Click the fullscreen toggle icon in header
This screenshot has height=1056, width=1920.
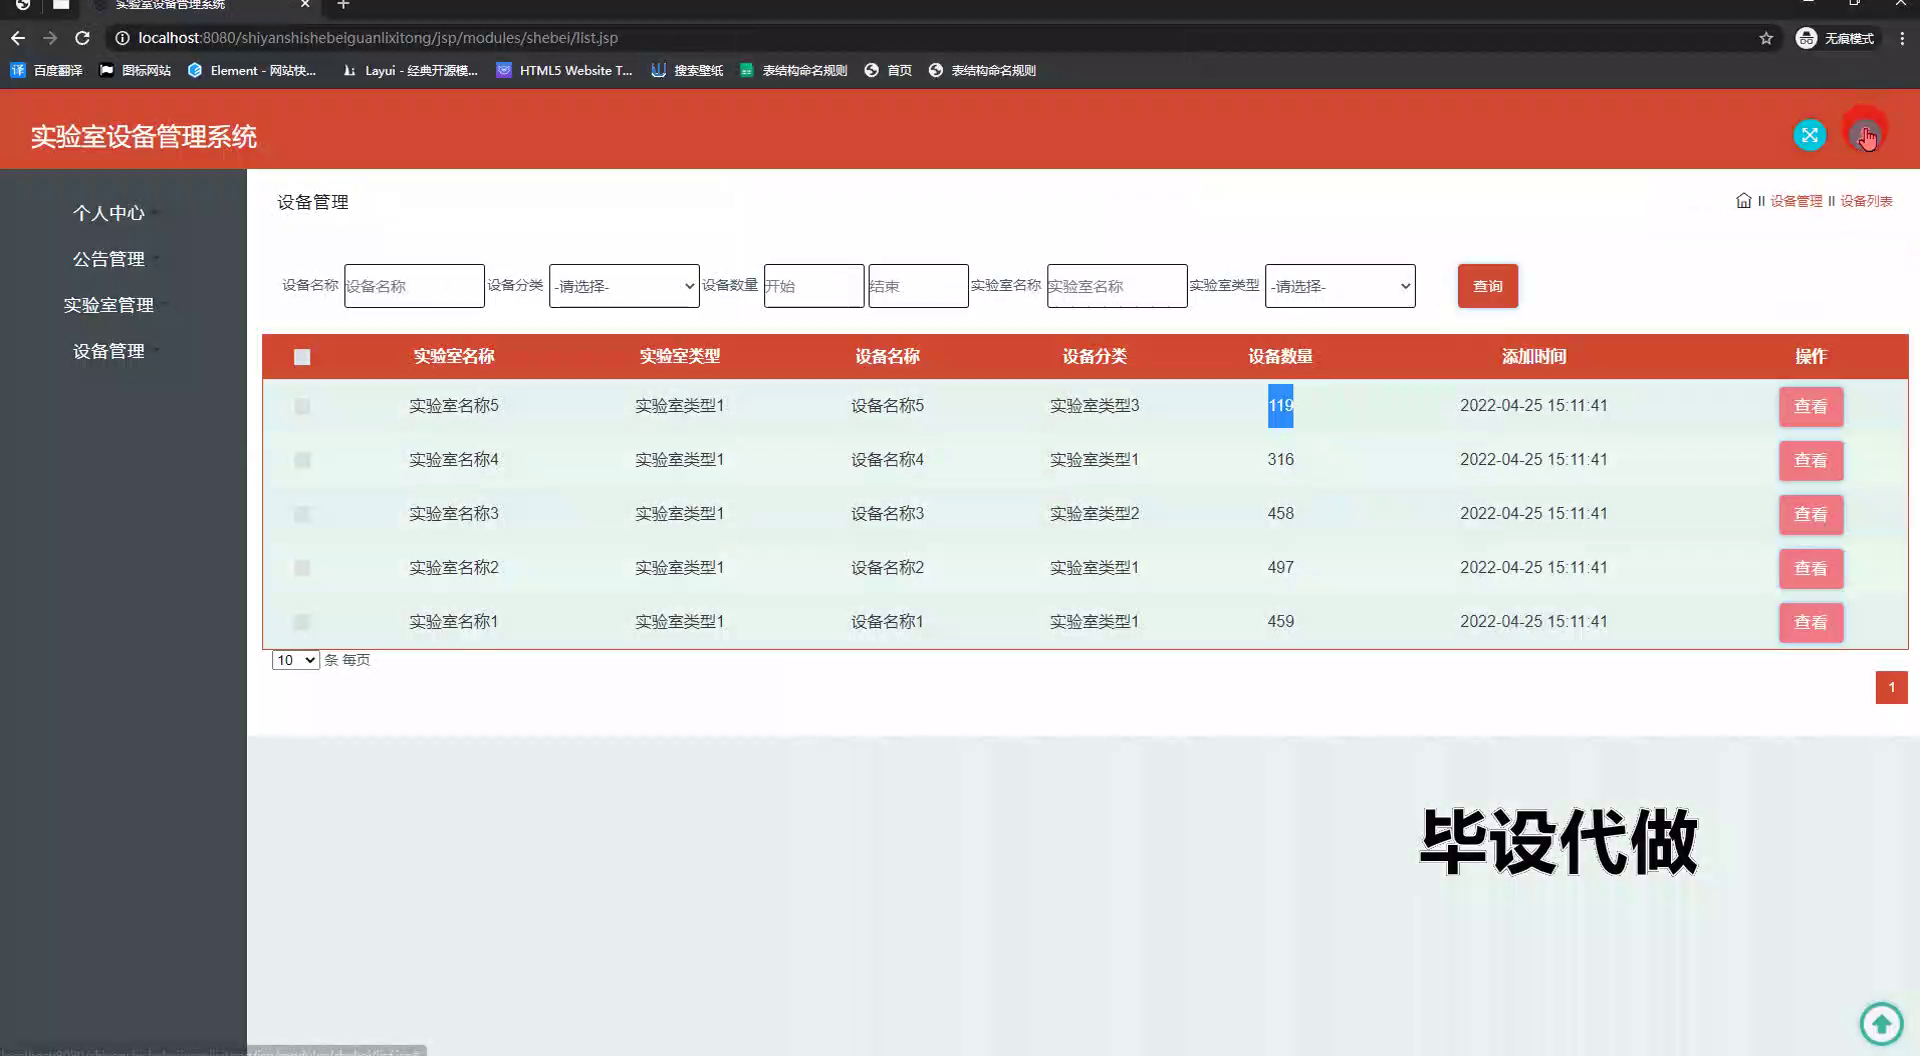click(x=1809, y=135)
